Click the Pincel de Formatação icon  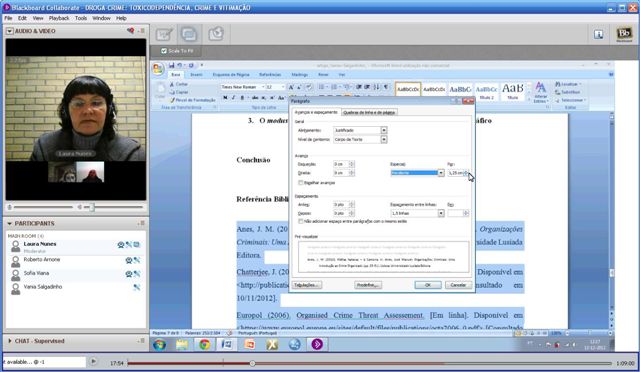[192, 100]
